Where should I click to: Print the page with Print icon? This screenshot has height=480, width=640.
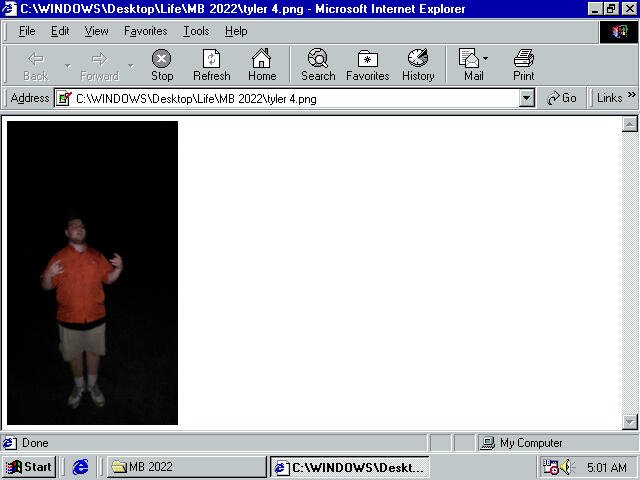pos(524,58)
